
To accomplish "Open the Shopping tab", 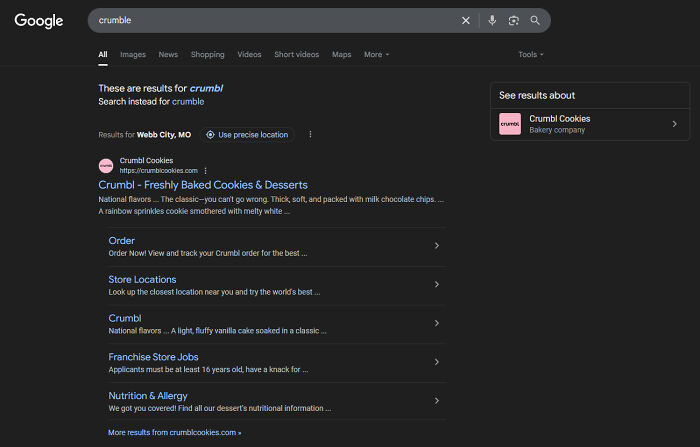I will (x=208, y=54).
